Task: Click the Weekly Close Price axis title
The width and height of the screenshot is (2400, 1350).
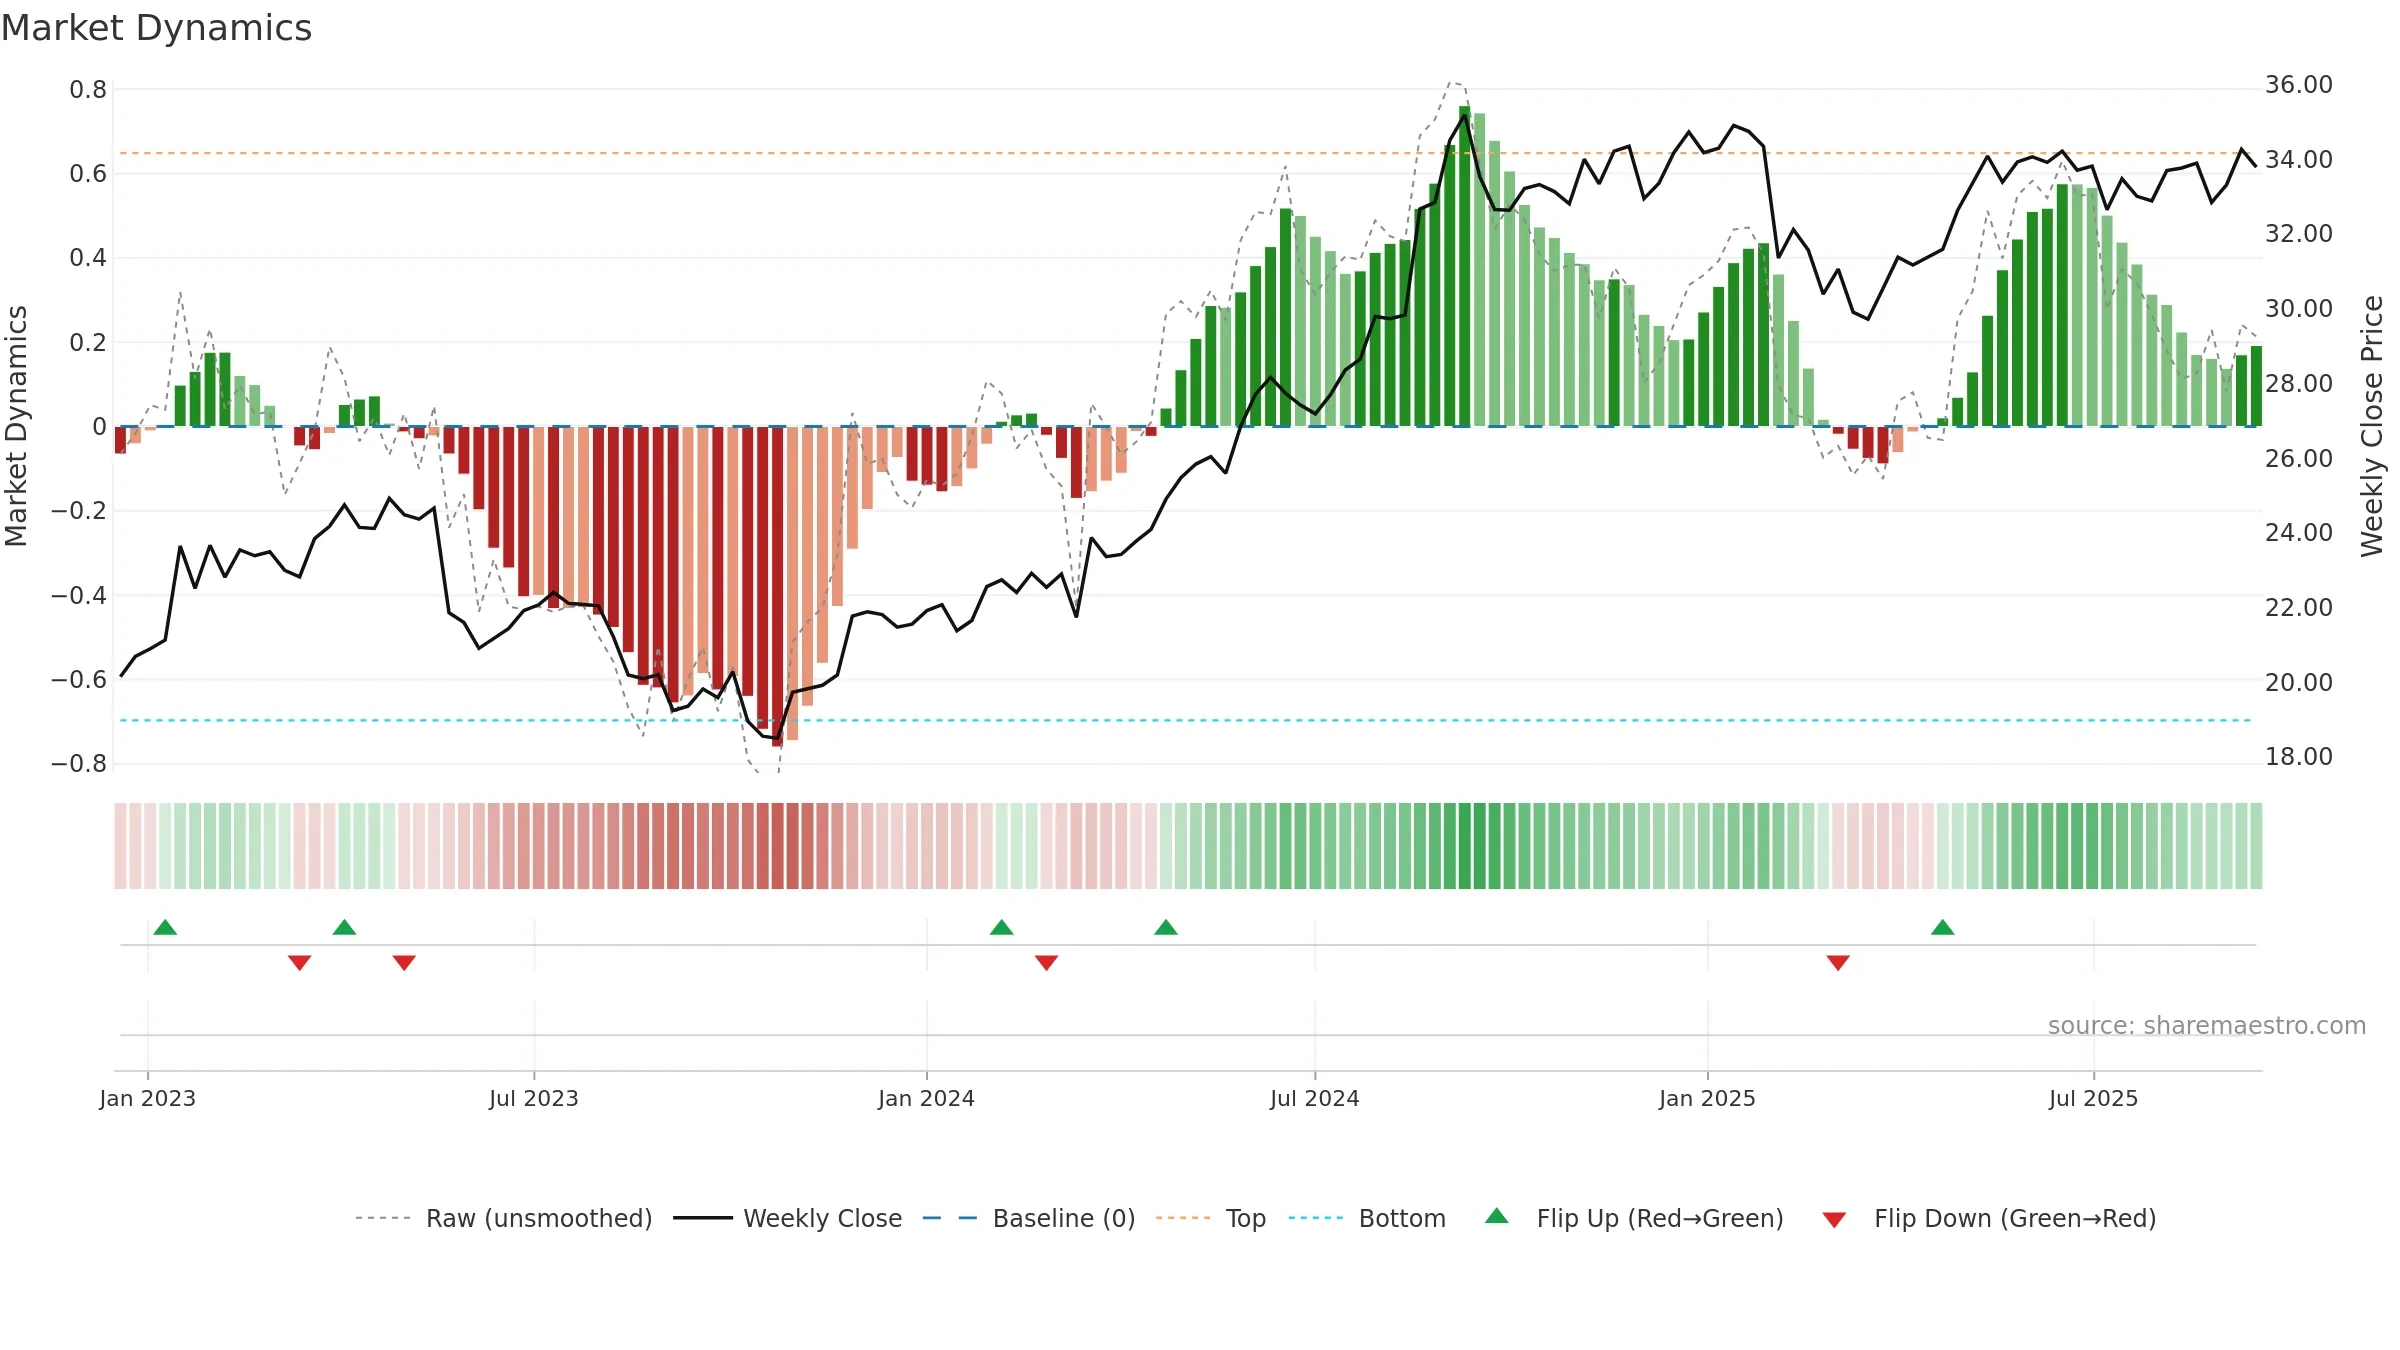Action: point(2373,427)
